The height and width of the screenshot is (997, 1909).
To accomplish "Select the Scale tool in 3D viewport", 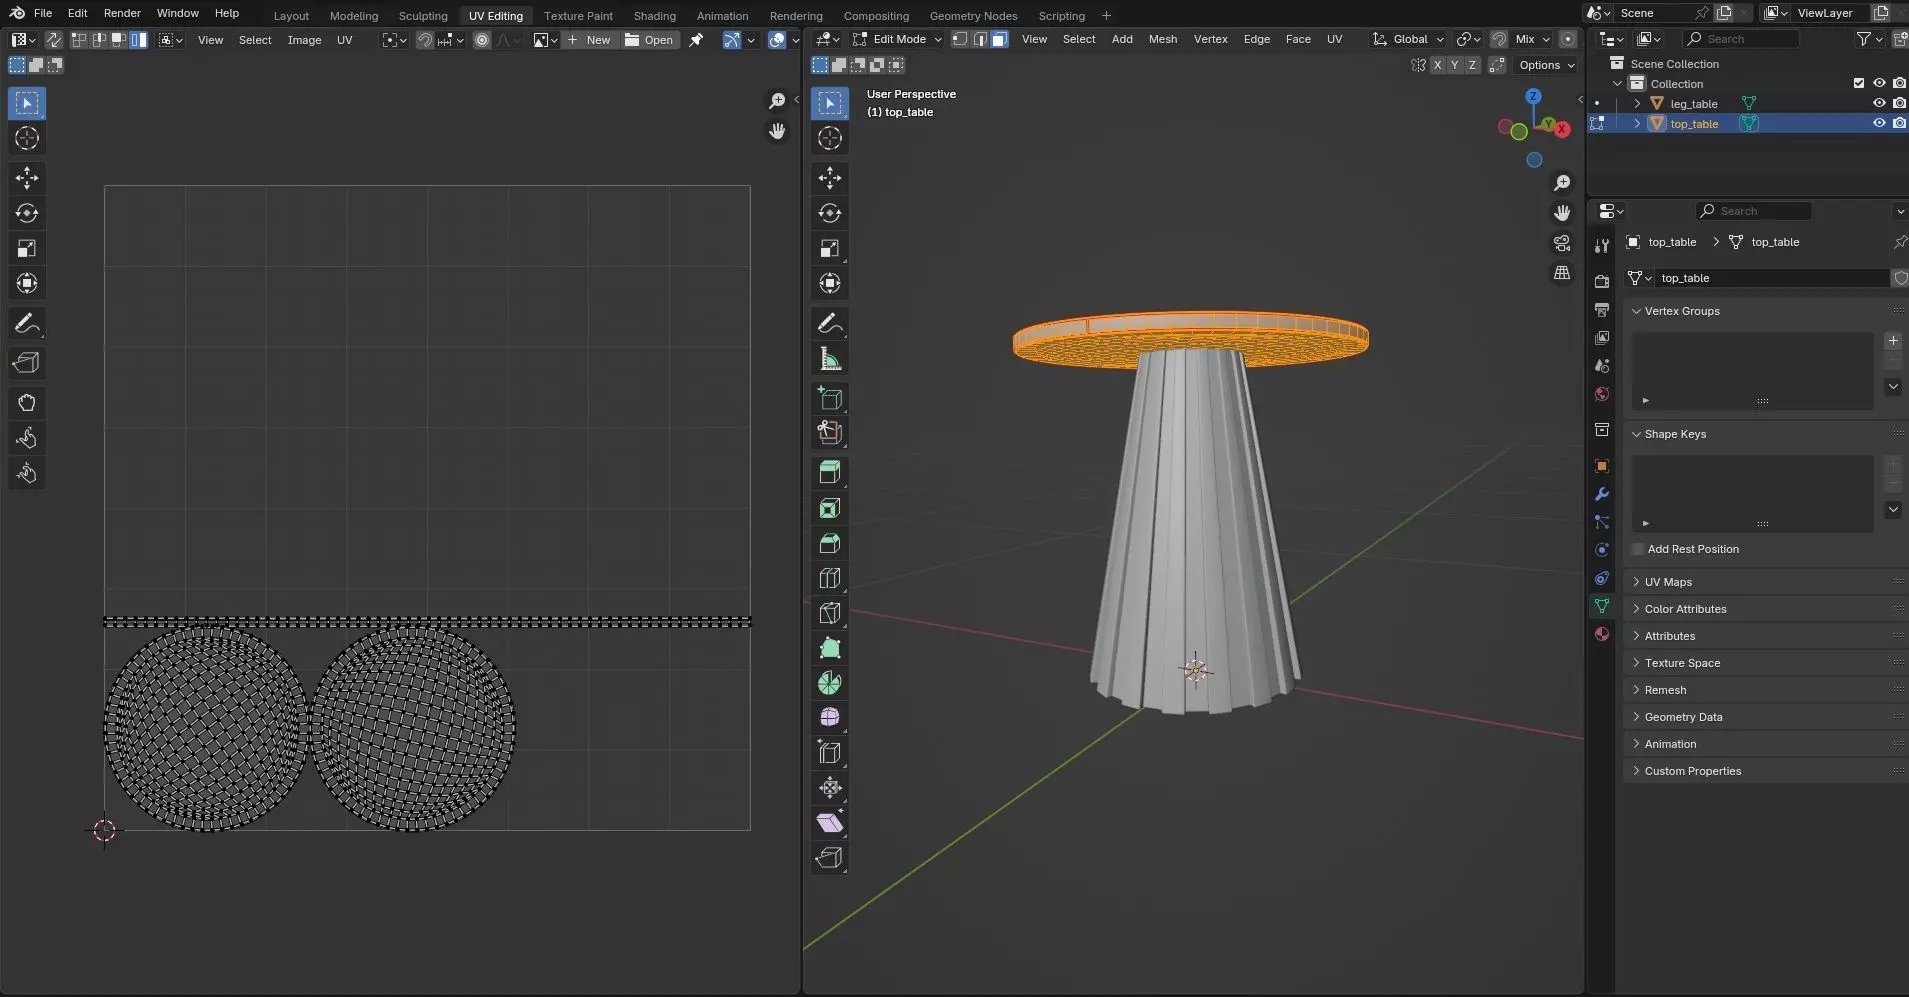I will click(829, 248).
